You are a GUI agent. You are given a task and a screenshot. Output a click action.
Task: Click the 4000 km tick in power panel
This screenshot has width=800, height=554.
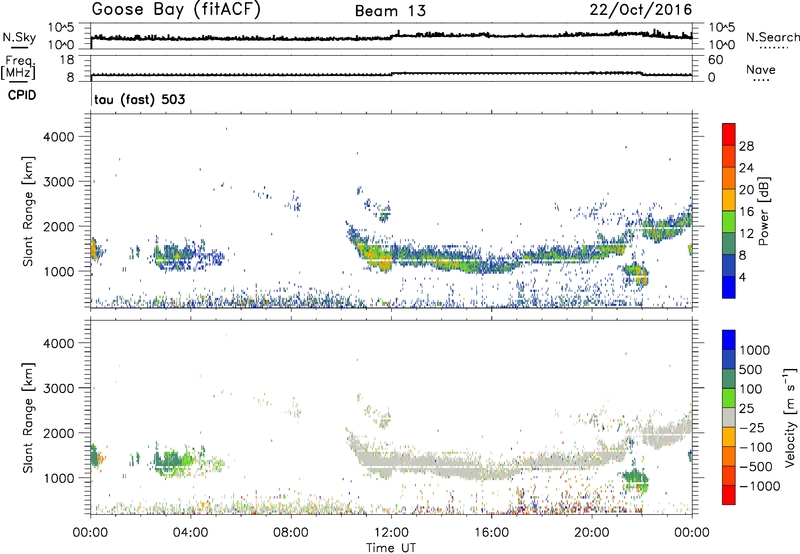click(x=59, y=137)
